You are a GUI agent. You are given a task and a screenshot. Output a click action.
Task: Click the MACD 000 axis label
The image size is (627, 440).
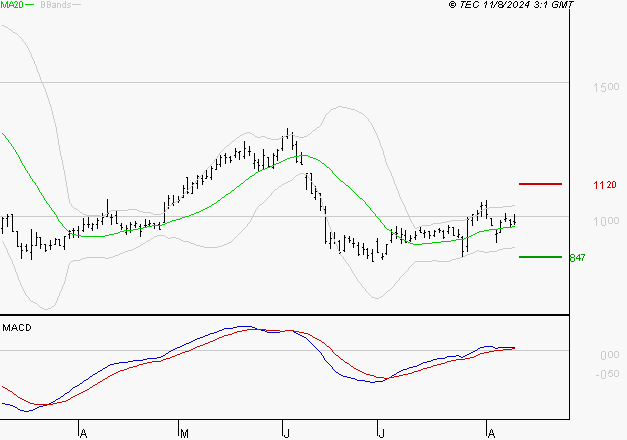(609, 355)
